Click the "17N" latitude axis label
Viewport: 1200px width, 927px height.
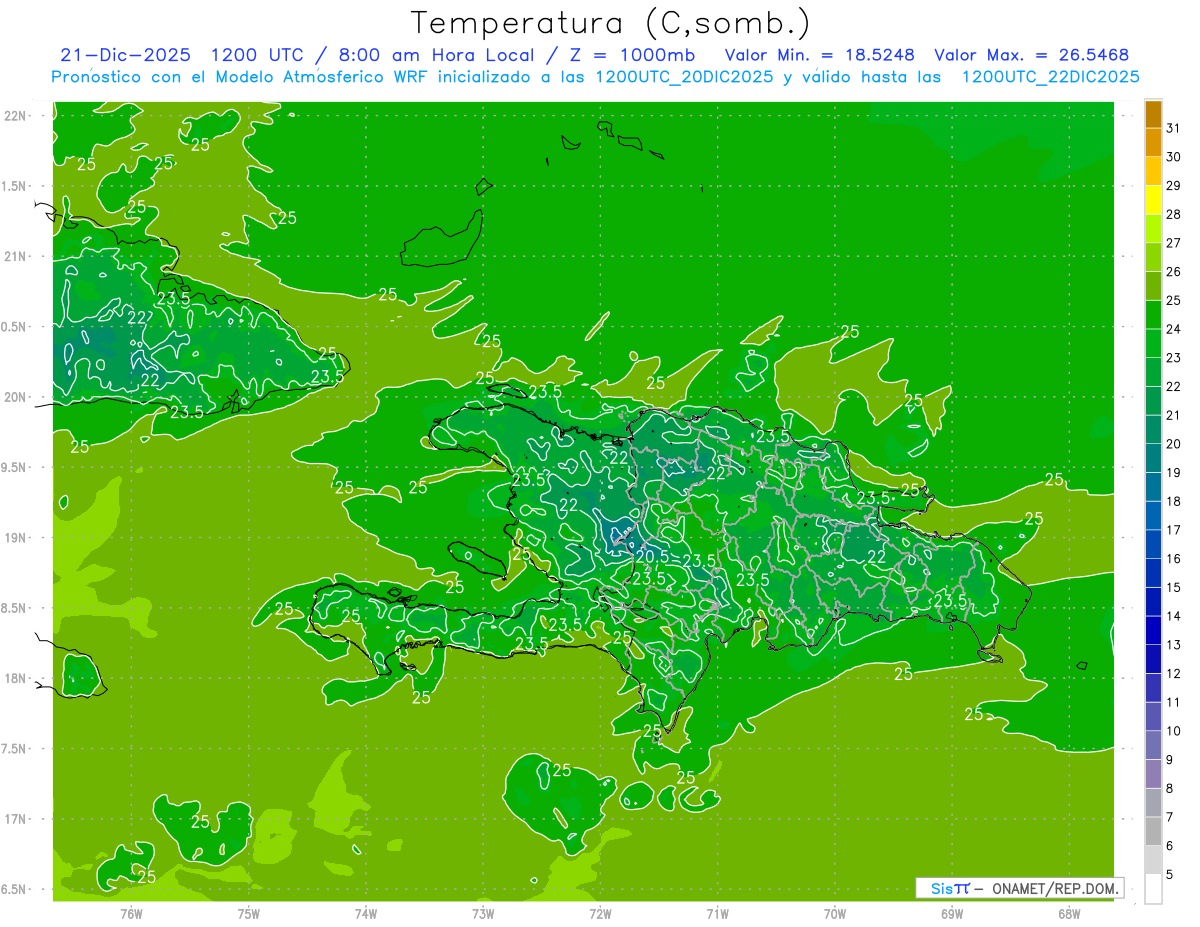point(15,819)
